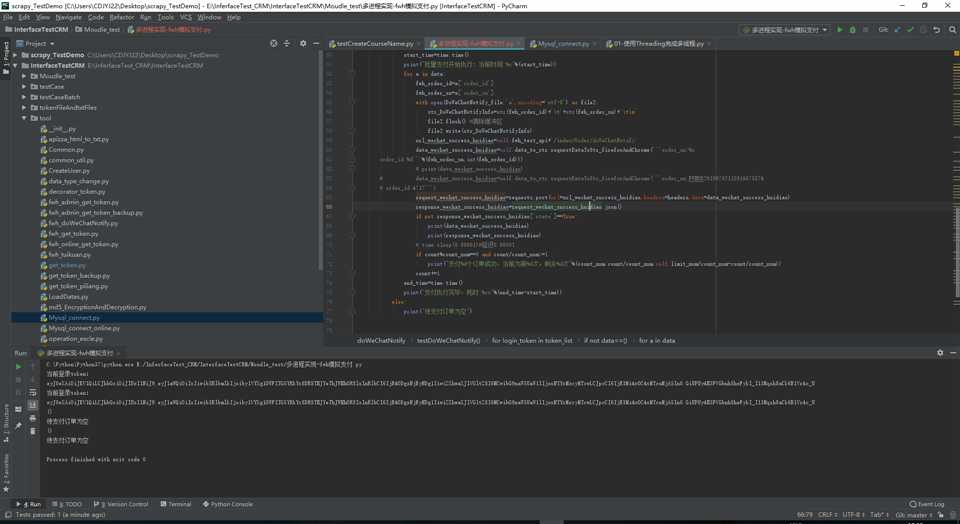Run the selected configuration with green play icon
This screenshot has width=960, height=524.
click(x=840, y=29)
